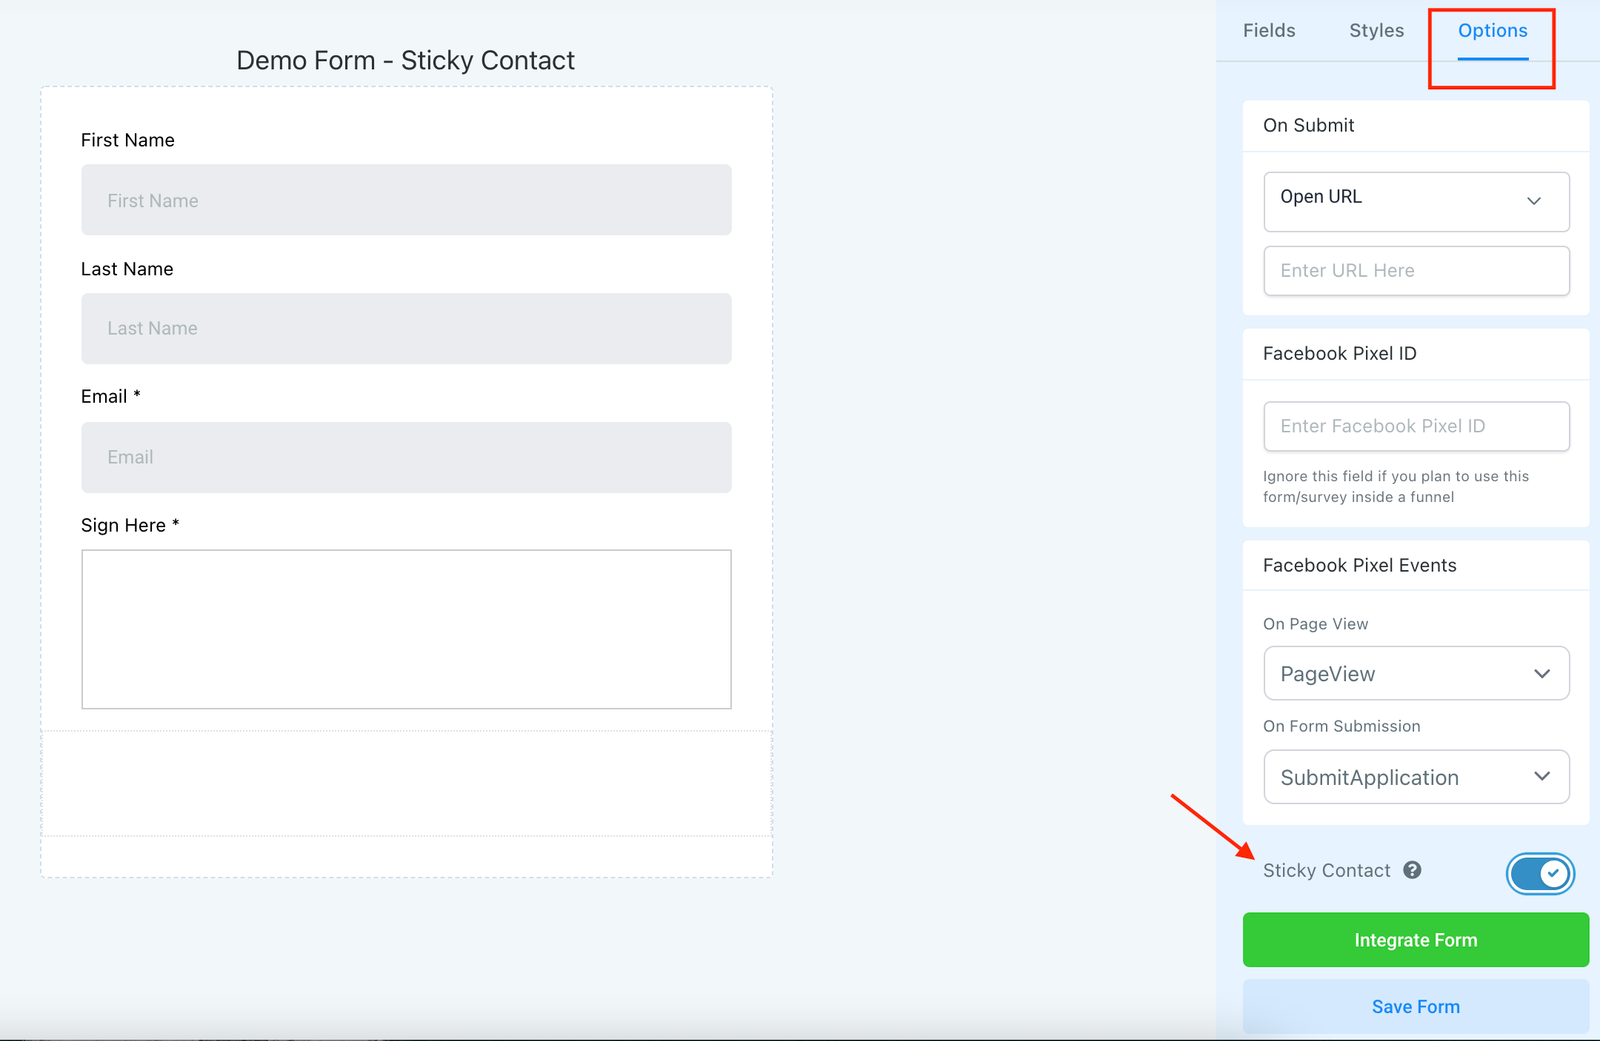Switch to the Styles tab

(1376, 31)
